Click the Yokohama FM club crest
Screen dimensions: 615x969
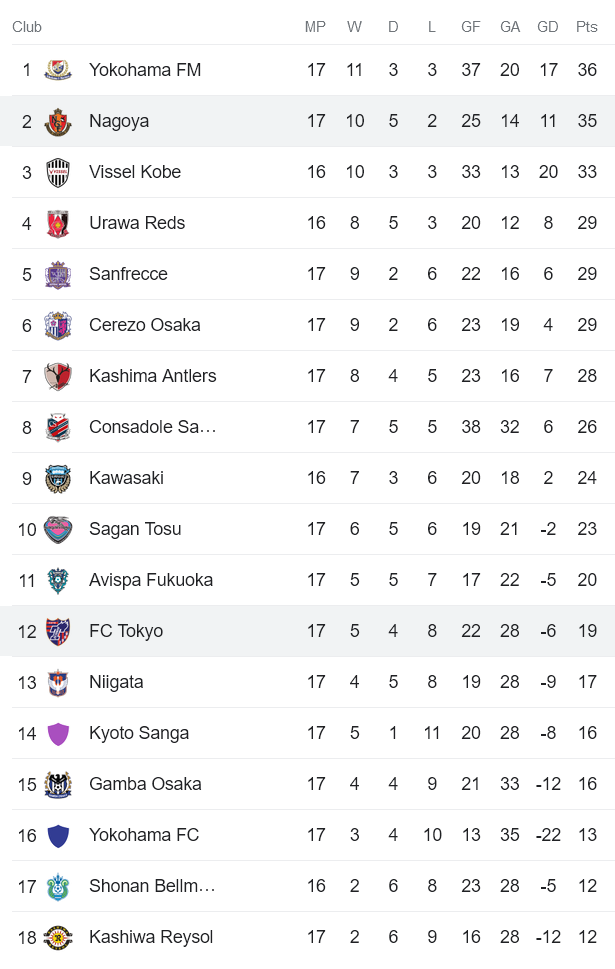point(57,70)
